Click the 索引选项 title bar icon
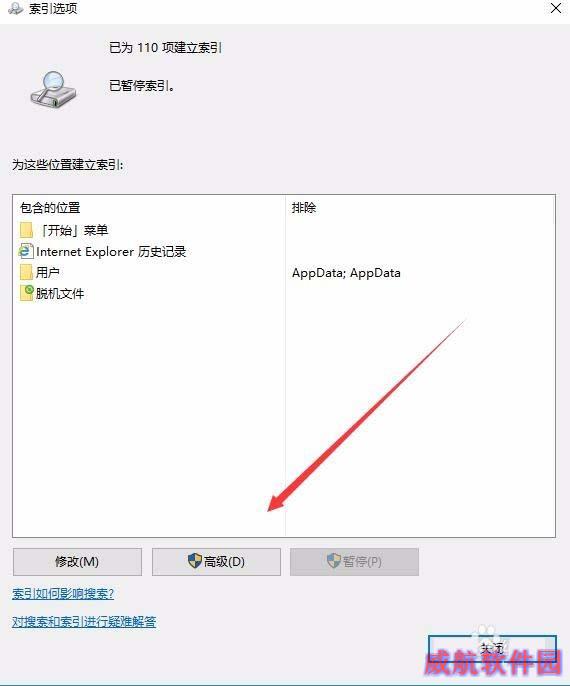This screenshot has height=686, width=570. [15, 9]
